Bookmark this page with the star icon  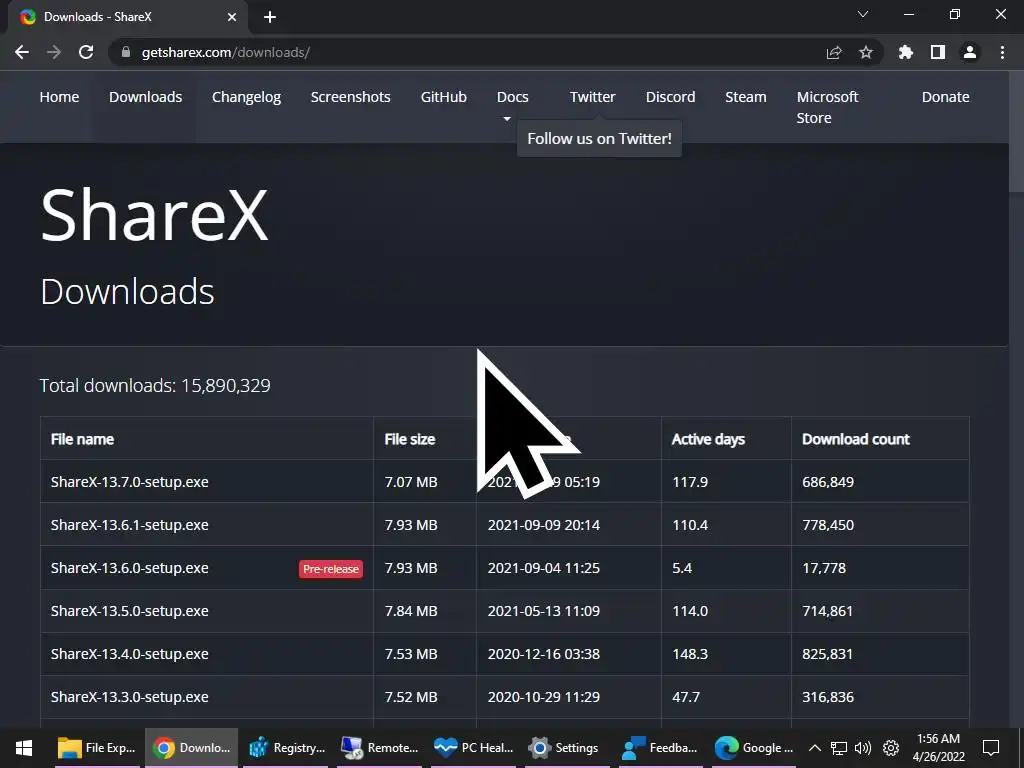tap(866, 52)
